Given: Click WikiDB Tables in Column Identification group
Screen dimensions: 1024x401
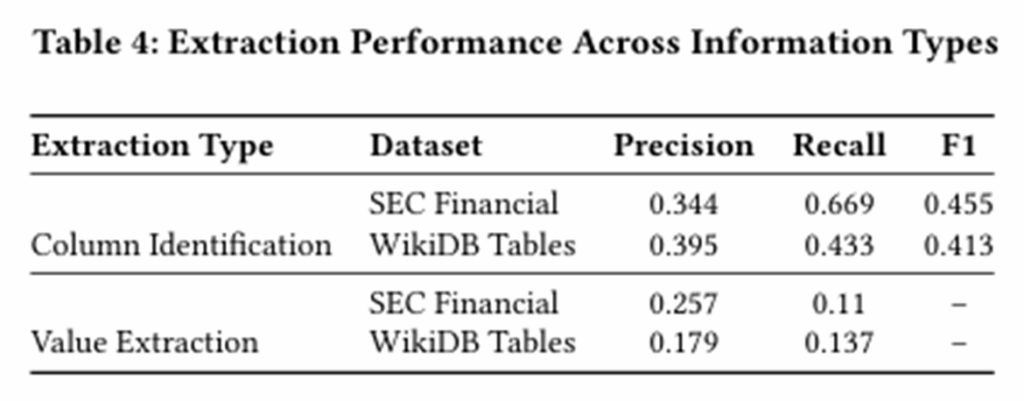Looking at the screenshot, I should click(x=472, y=244).
